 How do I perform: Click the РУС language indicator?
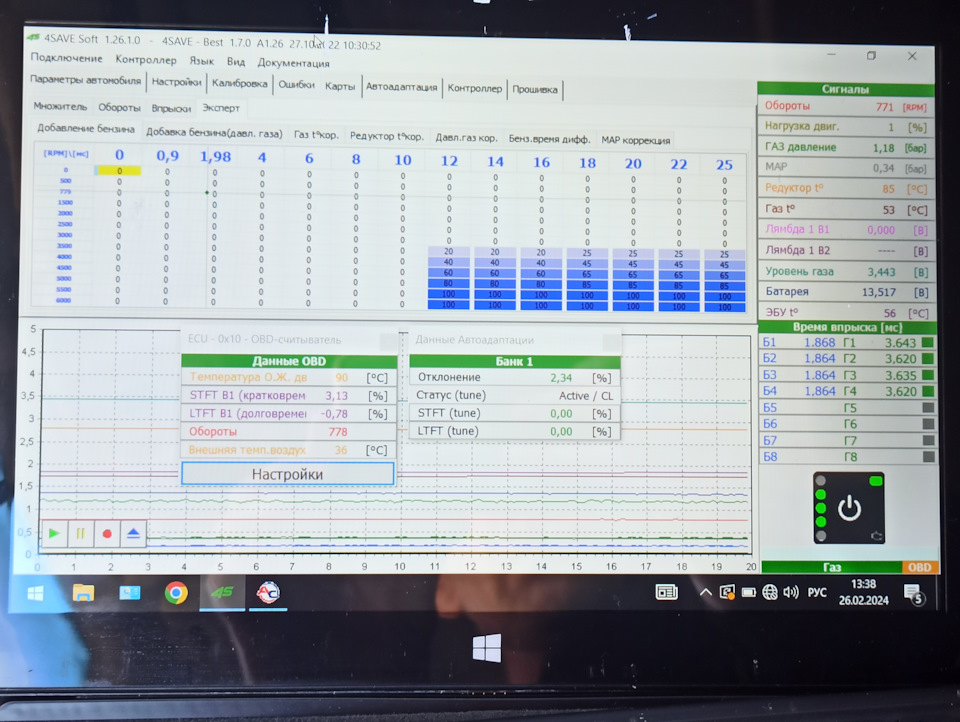[817, 593]
